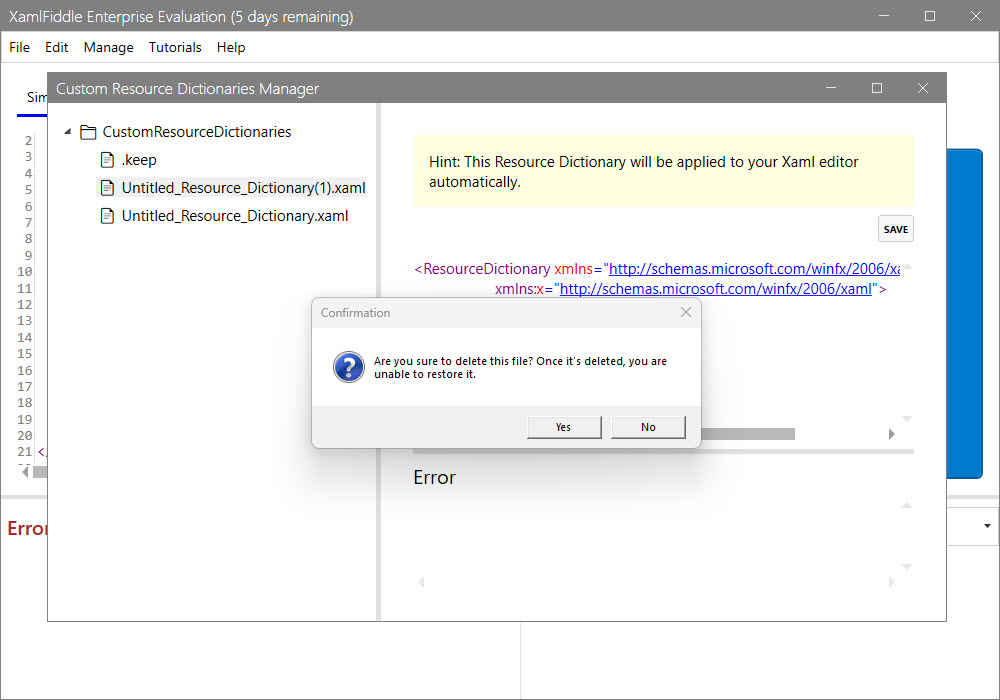
Task: Click the CustomResourceDictionaries folder label
Action: (196, 132)
